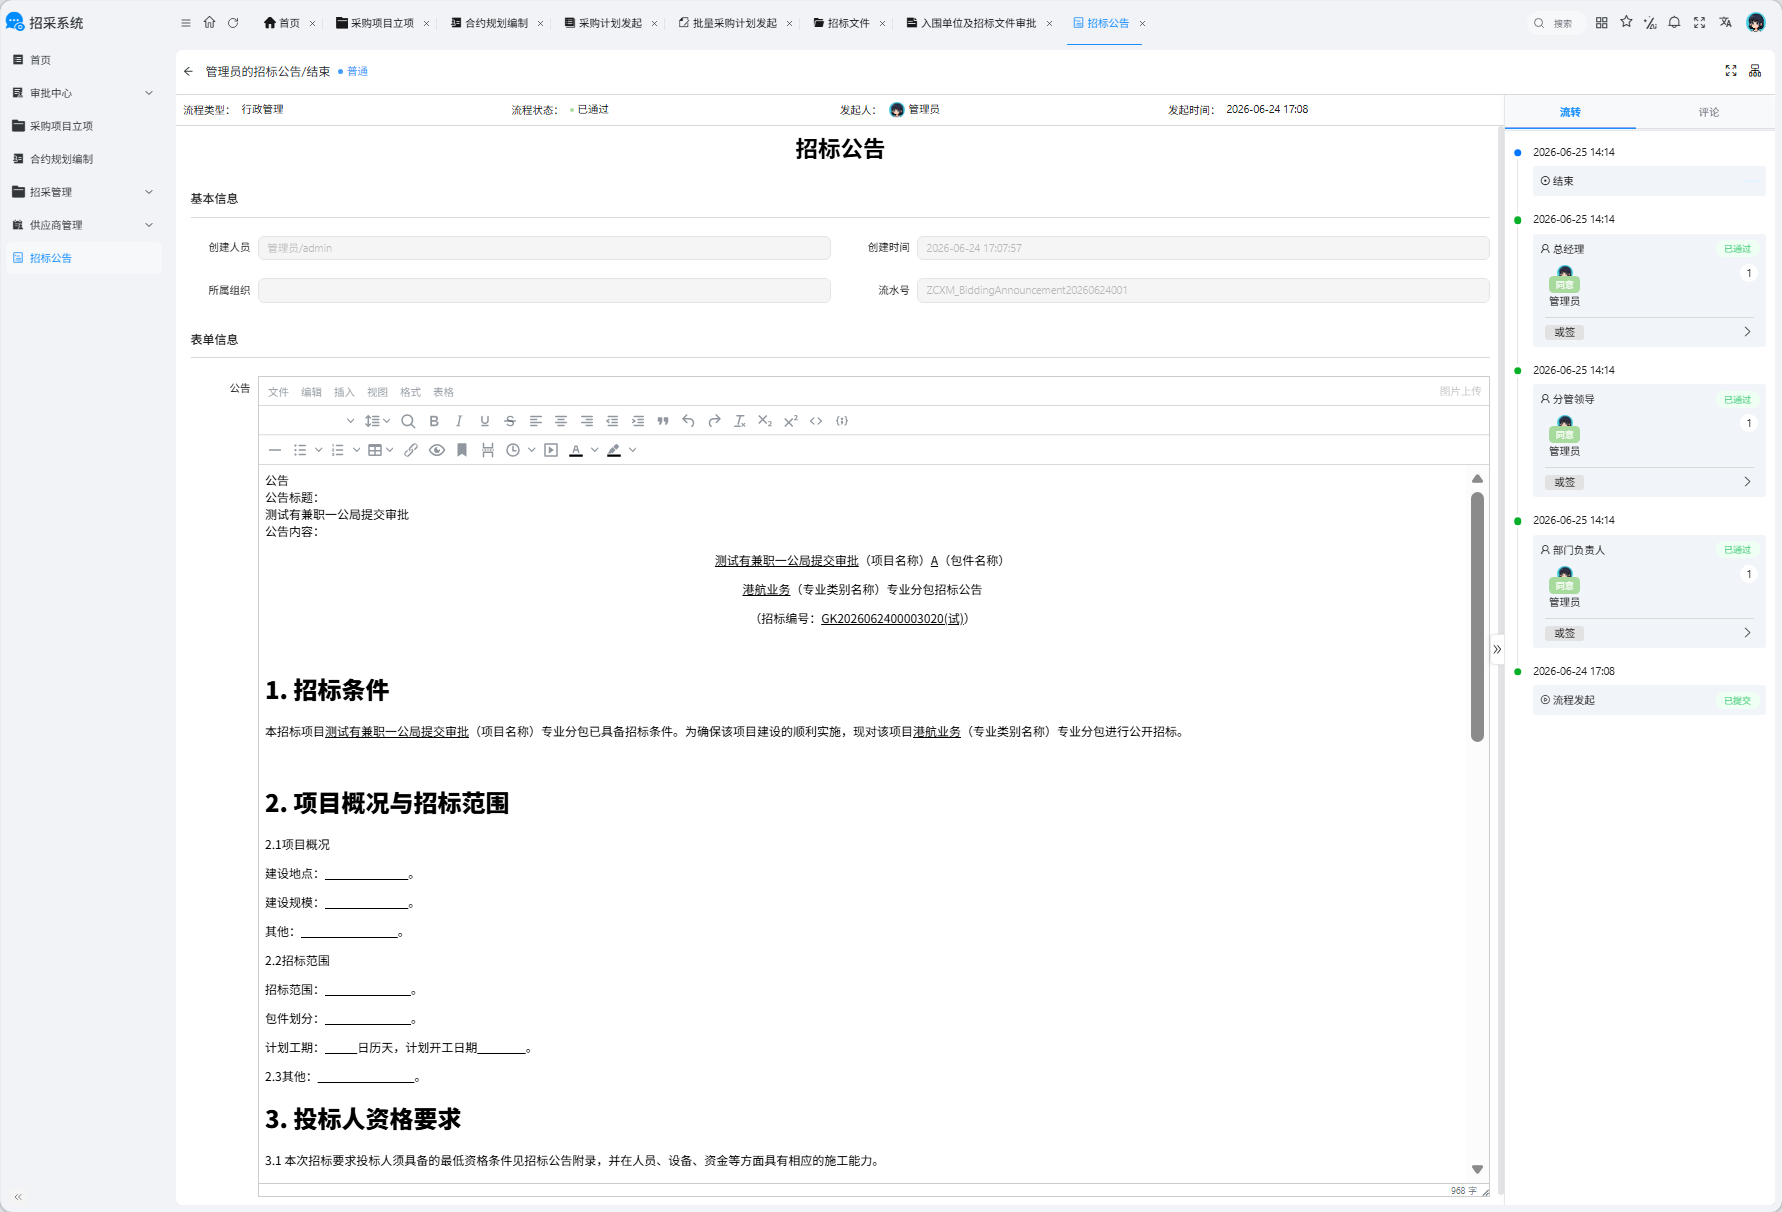Apply strikethrough formatting

tap(510, 421)
